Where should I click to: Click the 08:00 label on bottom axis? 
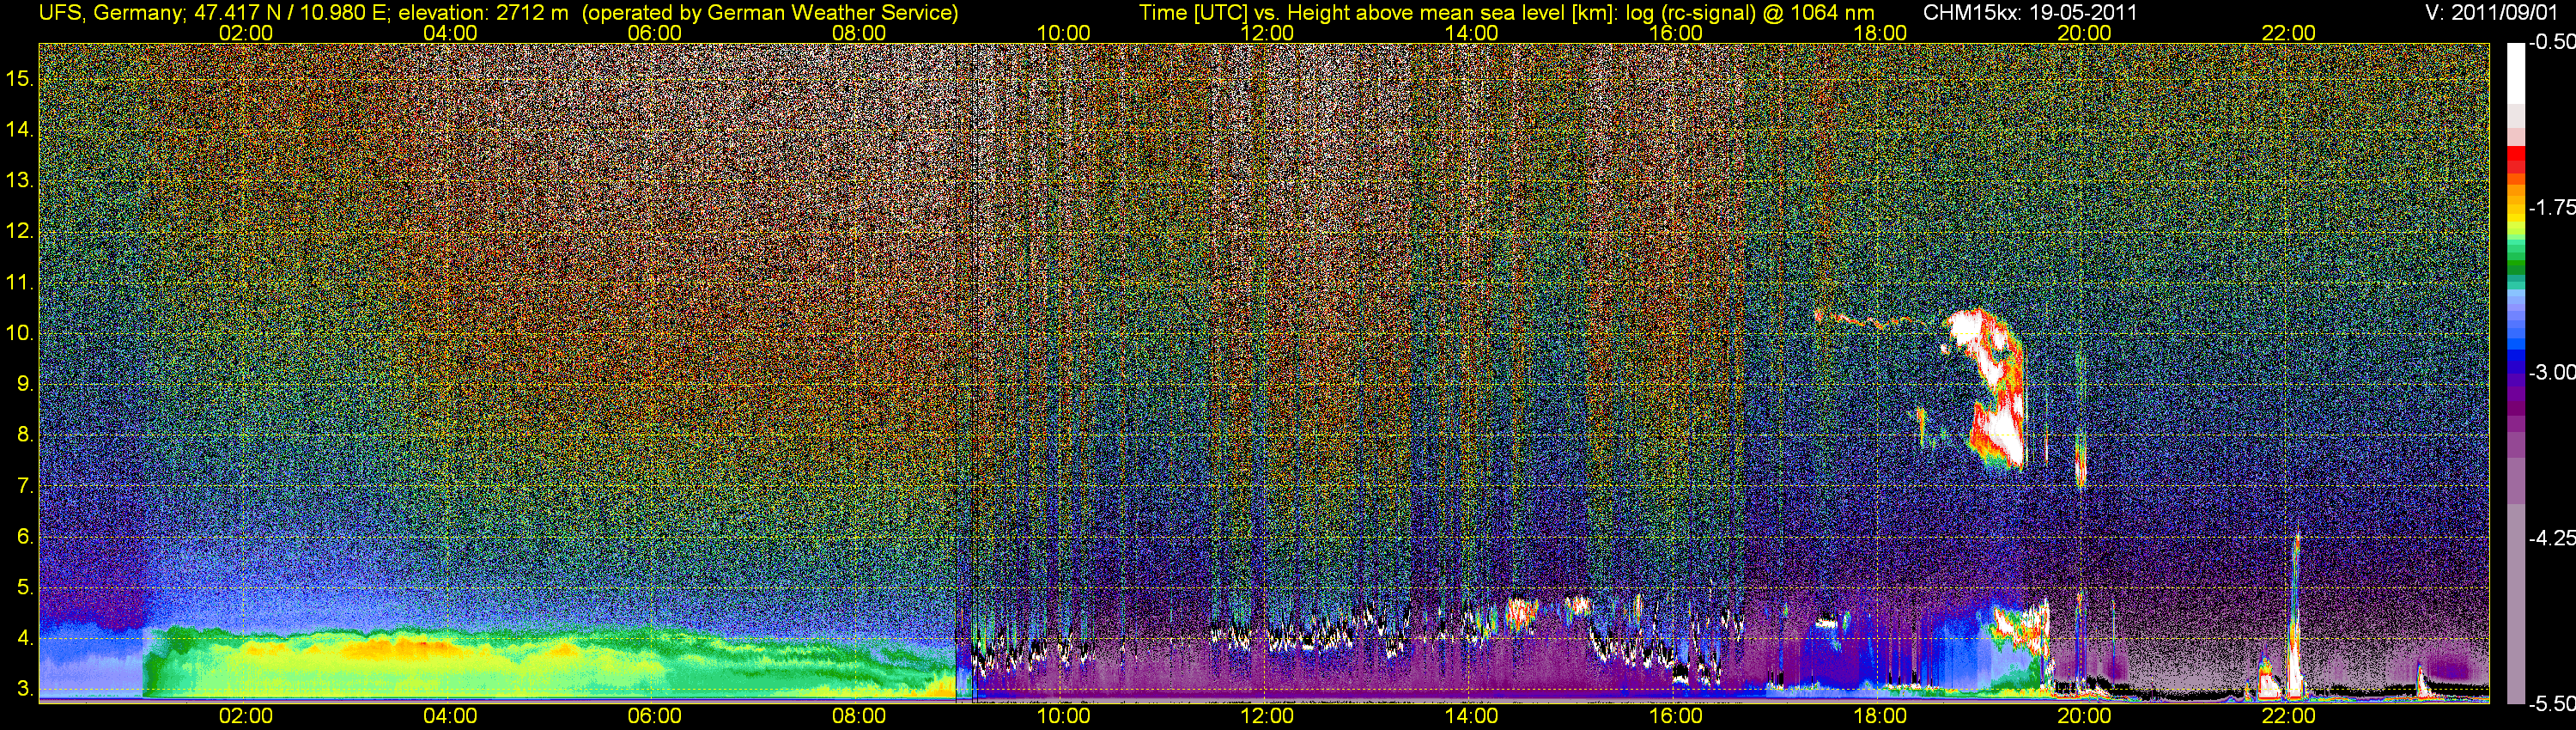pos(859,716)
